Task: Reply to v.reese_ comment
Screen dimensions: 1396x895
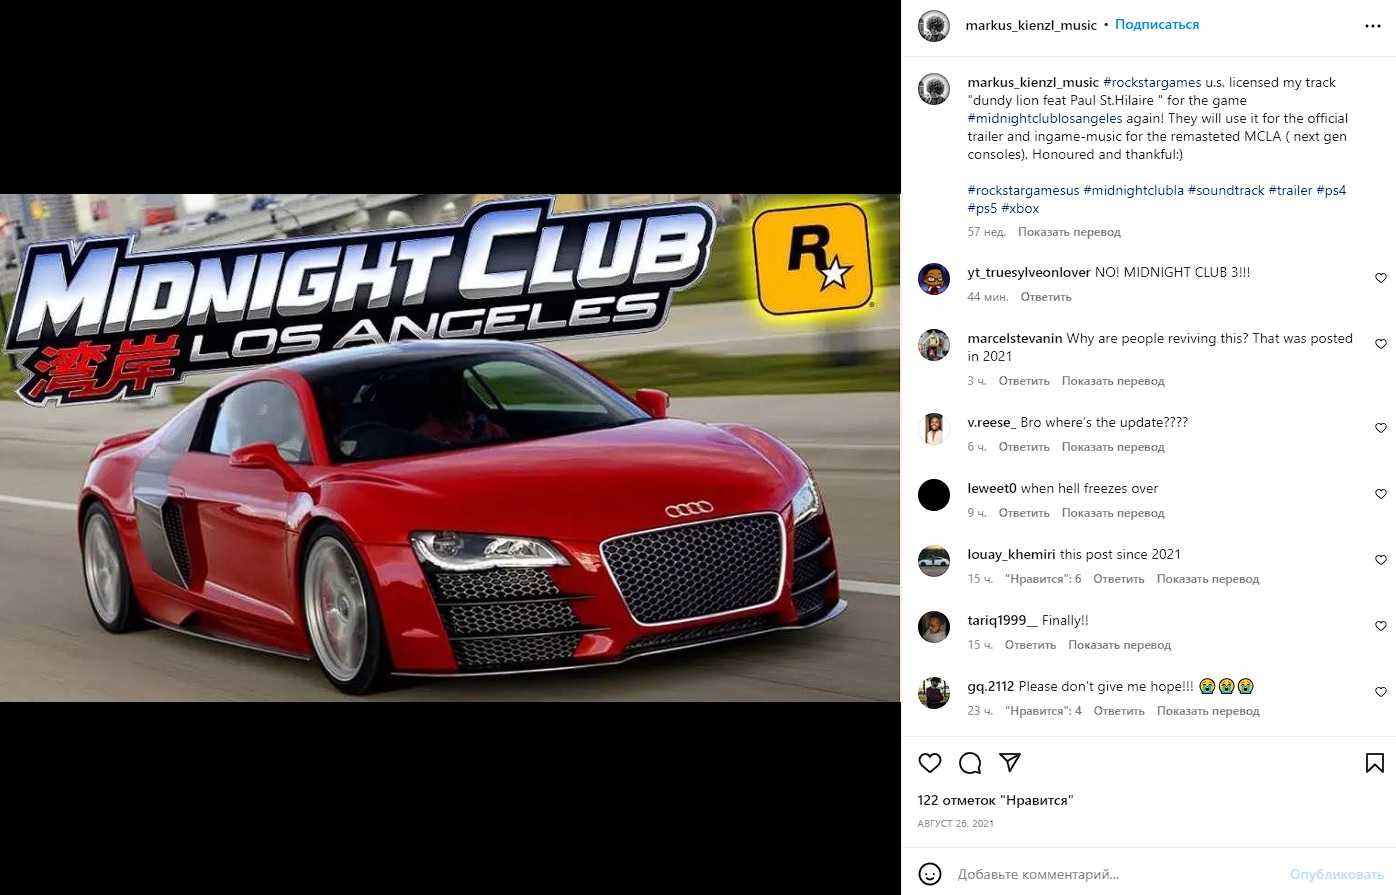Action: coord(1024,447)
